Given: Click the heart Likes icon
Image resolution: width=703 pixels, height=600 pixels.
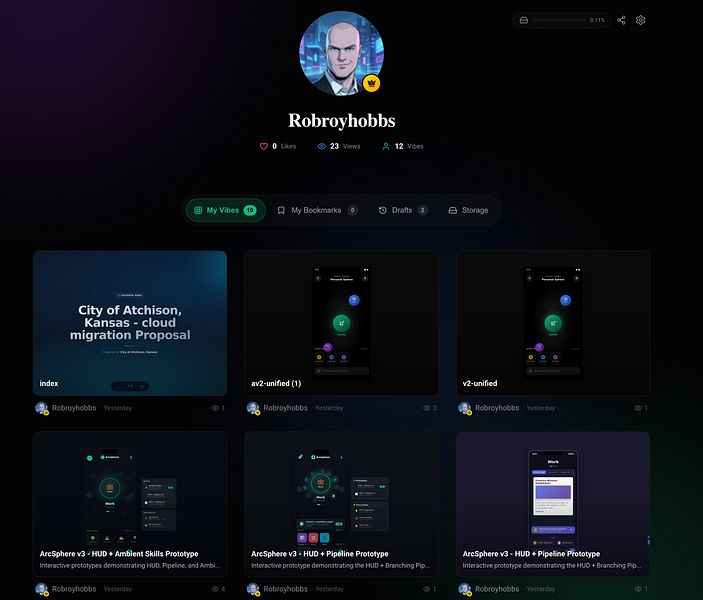Looking at the screenshot, I should click(x=264, y=146).
